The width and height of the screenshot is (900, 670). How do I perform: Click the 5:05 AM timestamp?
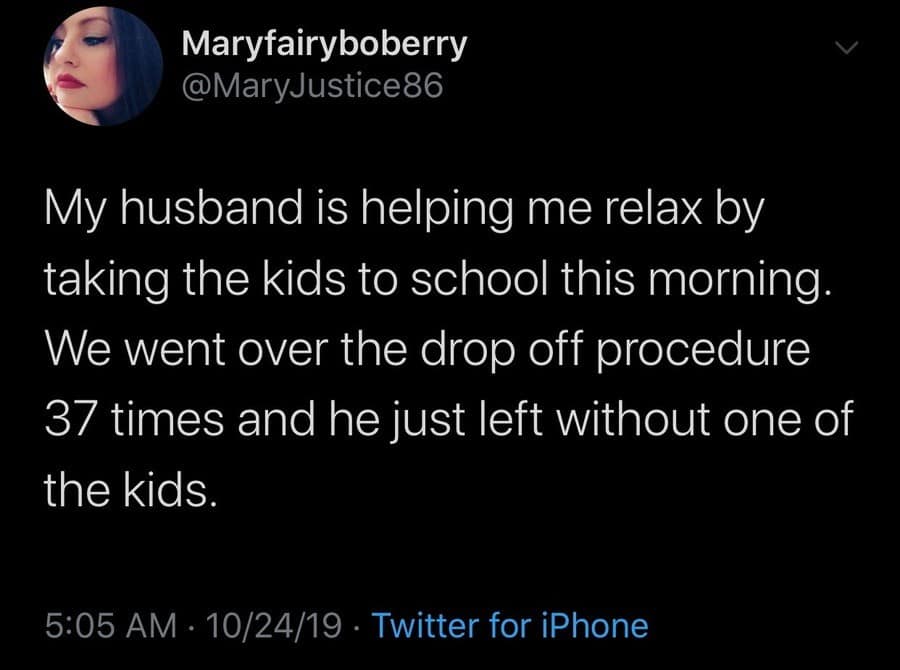[x=96, y=626]
